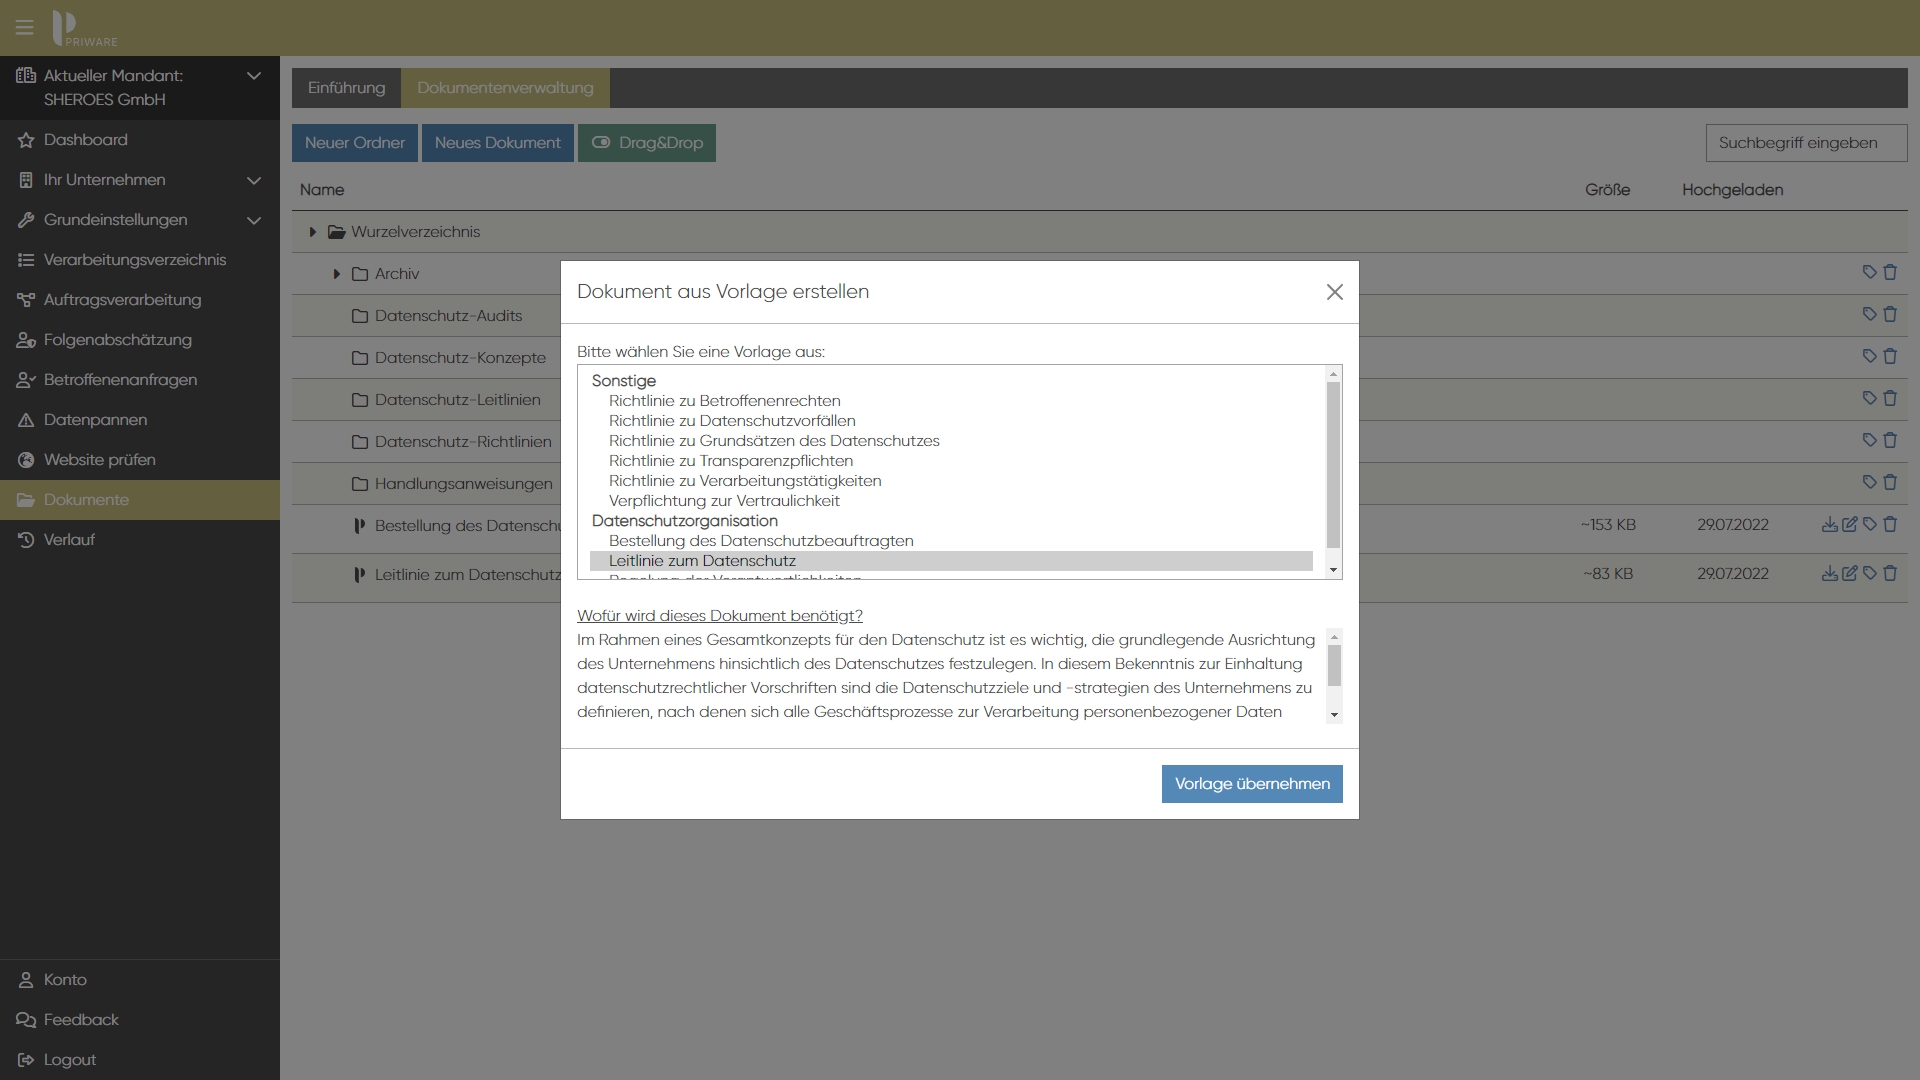Open the Verlauf history page
1920x1080 pixels.
coord(69,540)
